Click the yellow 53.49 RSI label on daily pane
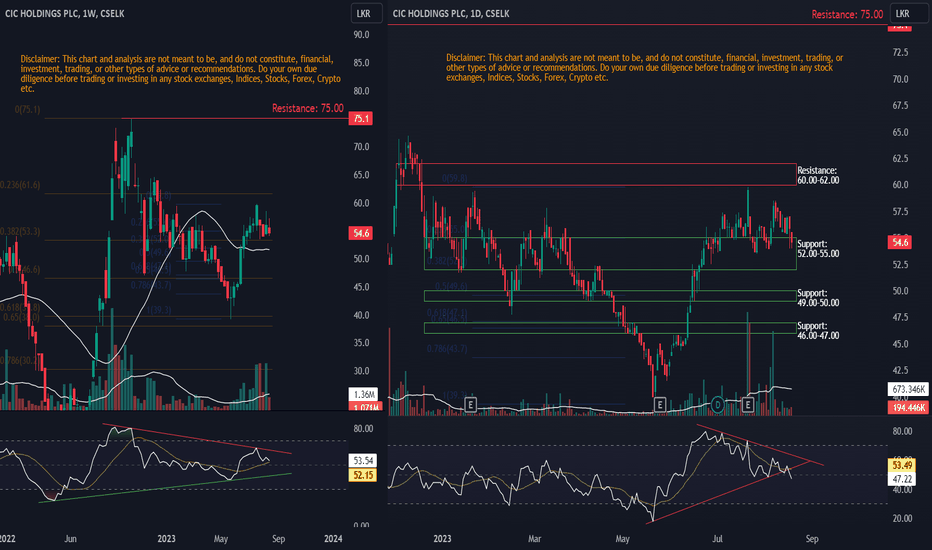Image resolution: width=932 pixels, height=550 pixels. (902, 465)
